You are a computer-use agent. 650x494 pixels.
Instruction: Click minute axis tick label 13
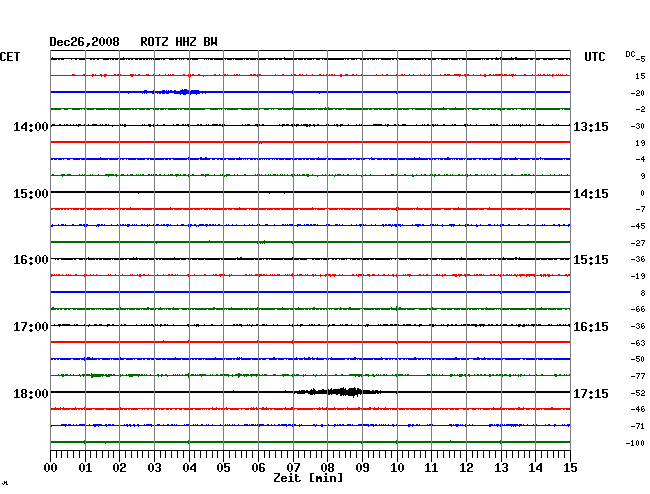tap(501, 468)
